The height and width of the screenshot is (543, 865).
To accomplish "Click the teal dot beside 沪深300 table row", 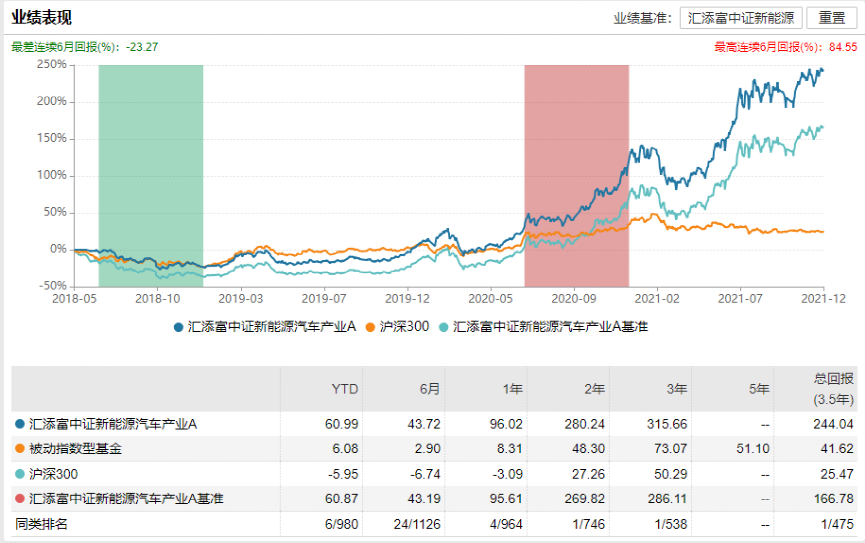I will [19, 474].
